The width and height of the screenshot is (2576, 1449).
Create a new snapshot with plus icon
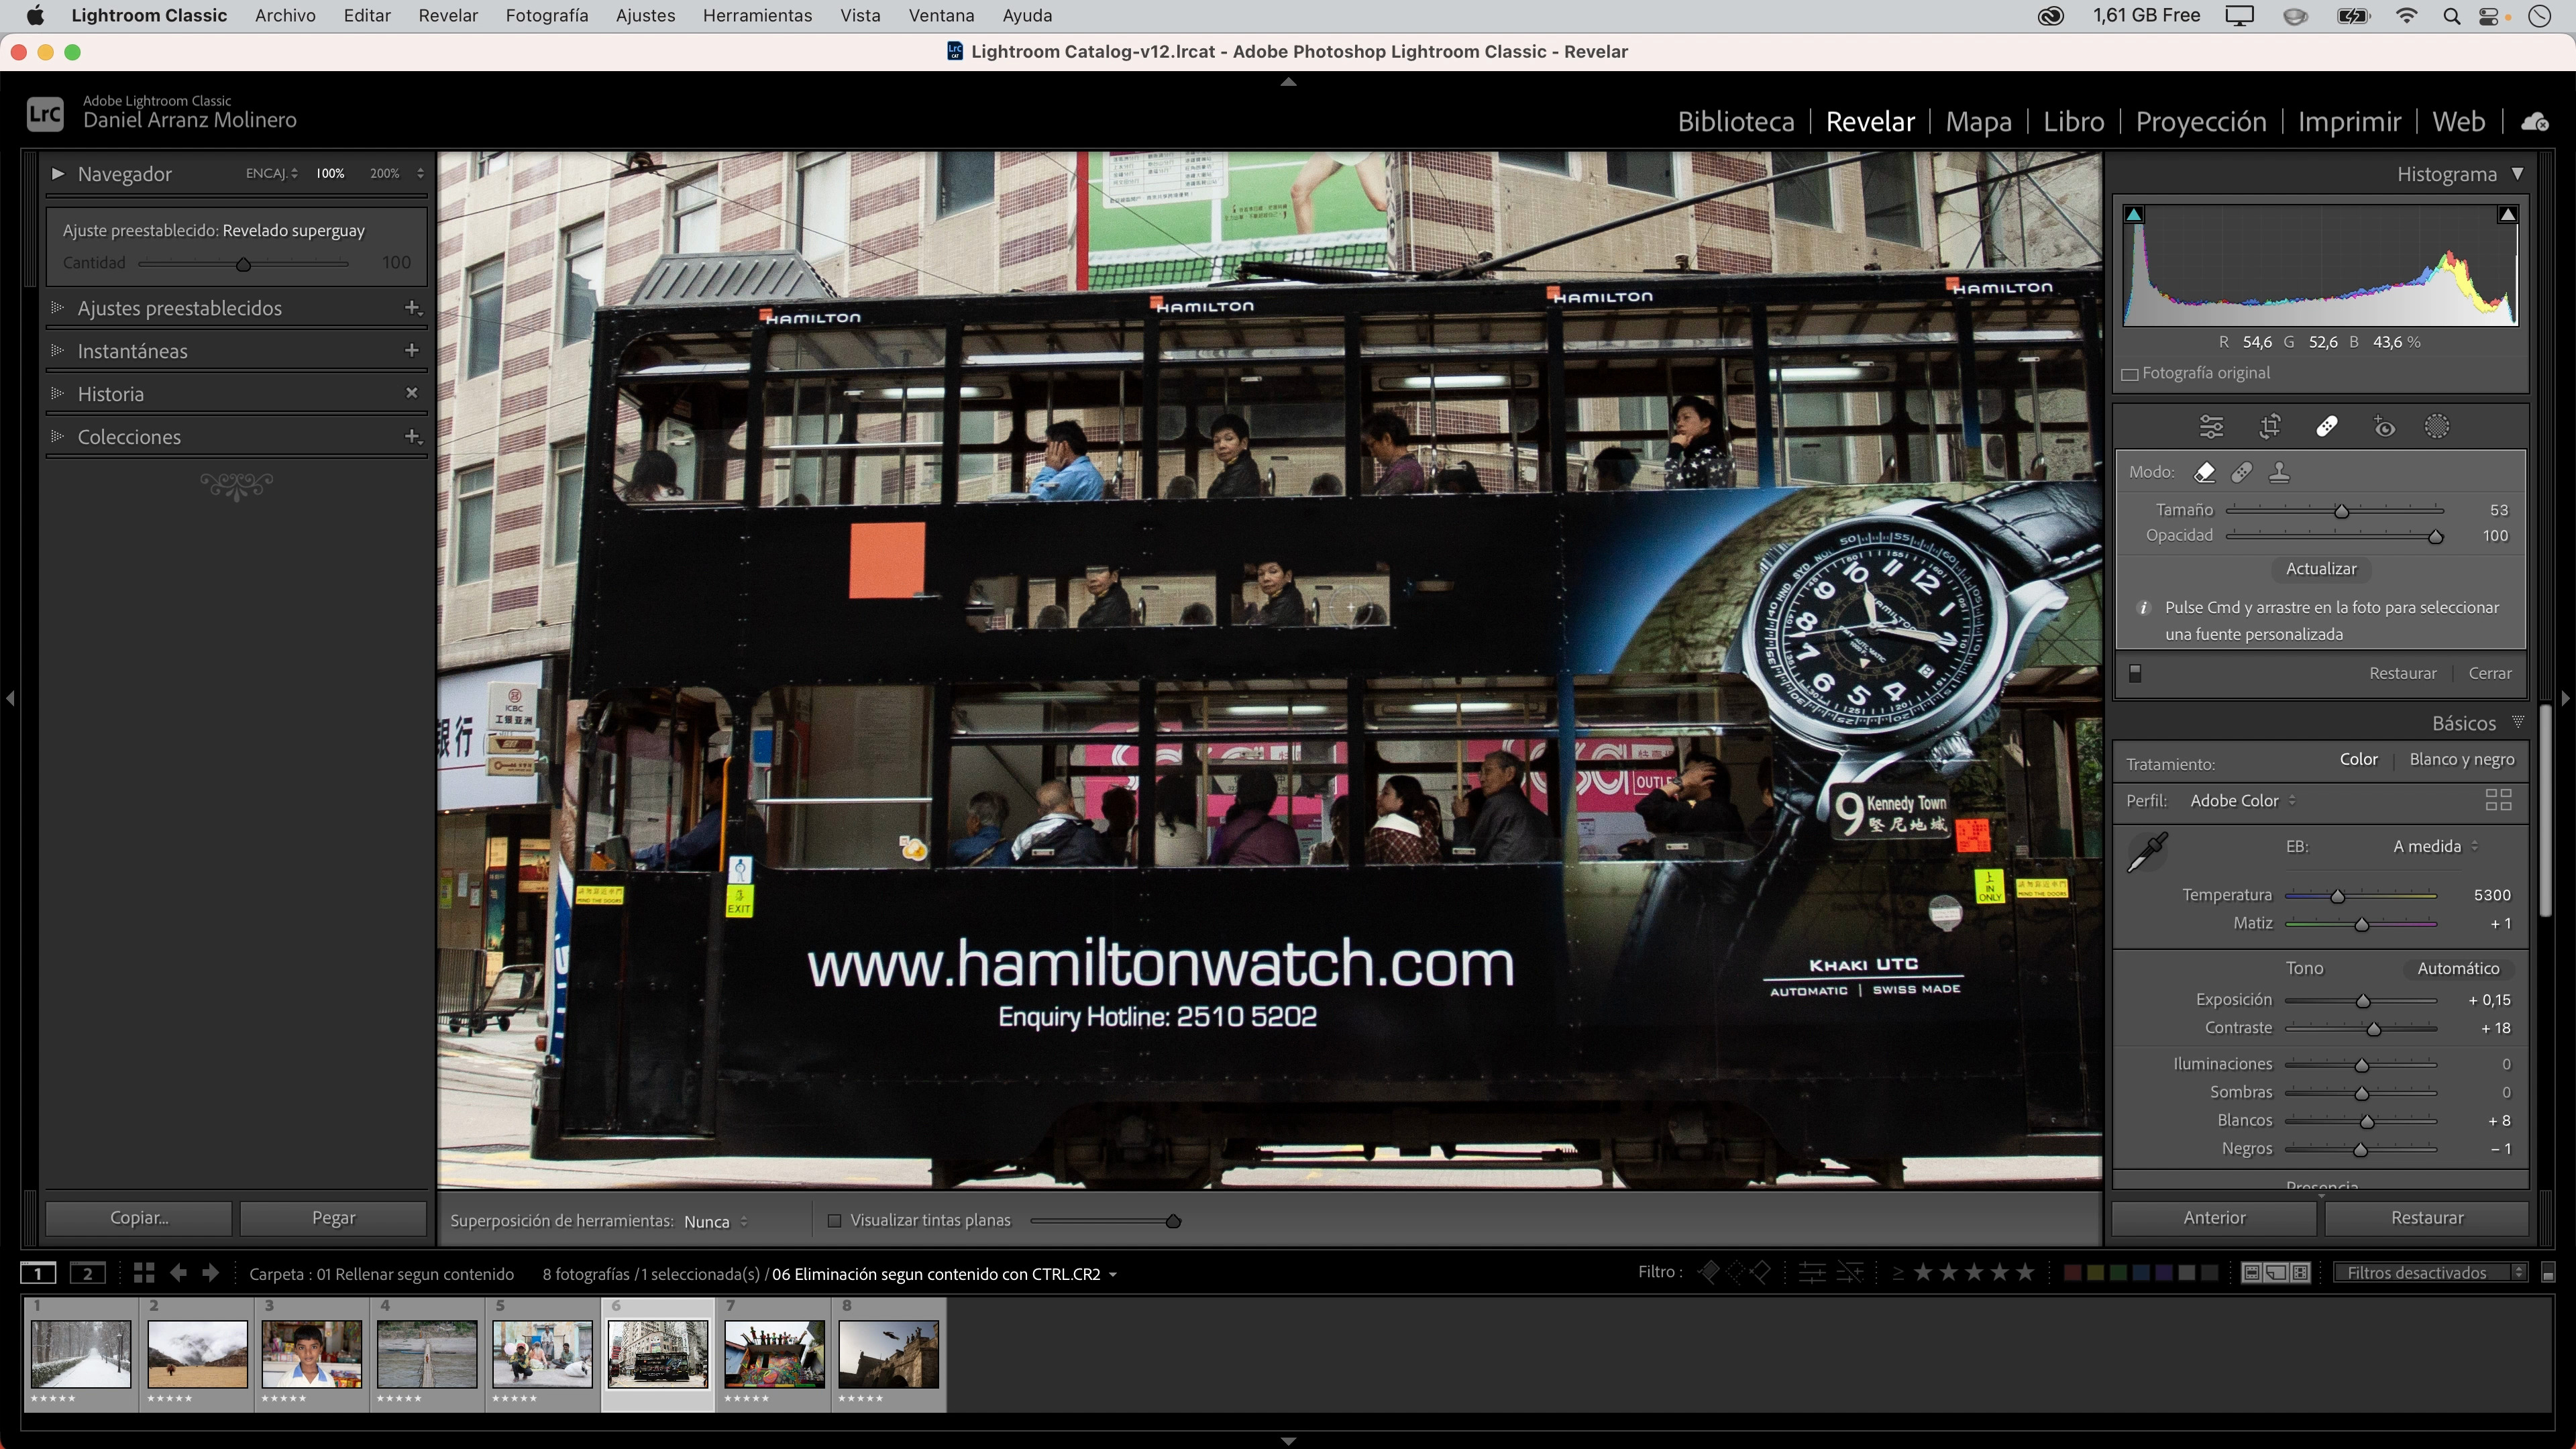[x=411, y=351]
